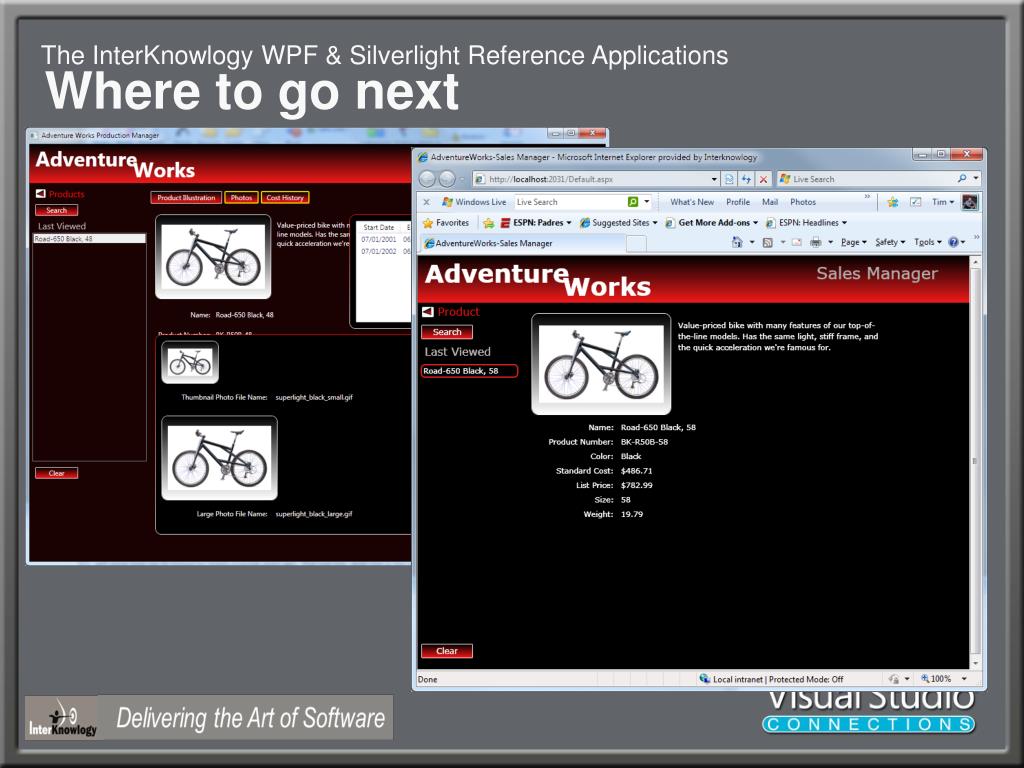The image size is (1024, 768).
Task: Click the Home icon in IE command bar
Action: click(x=737, y=242)
